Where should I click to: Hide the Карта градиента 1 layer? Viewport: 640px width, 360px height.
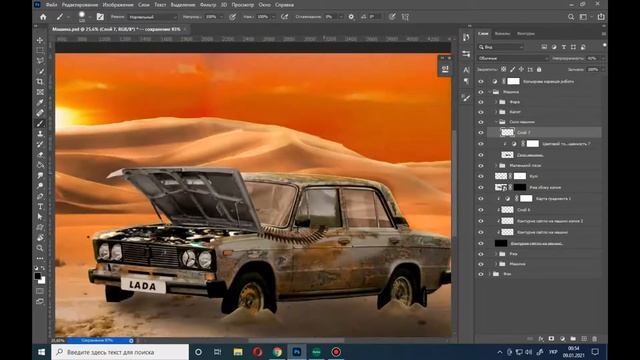pos(481,198)
